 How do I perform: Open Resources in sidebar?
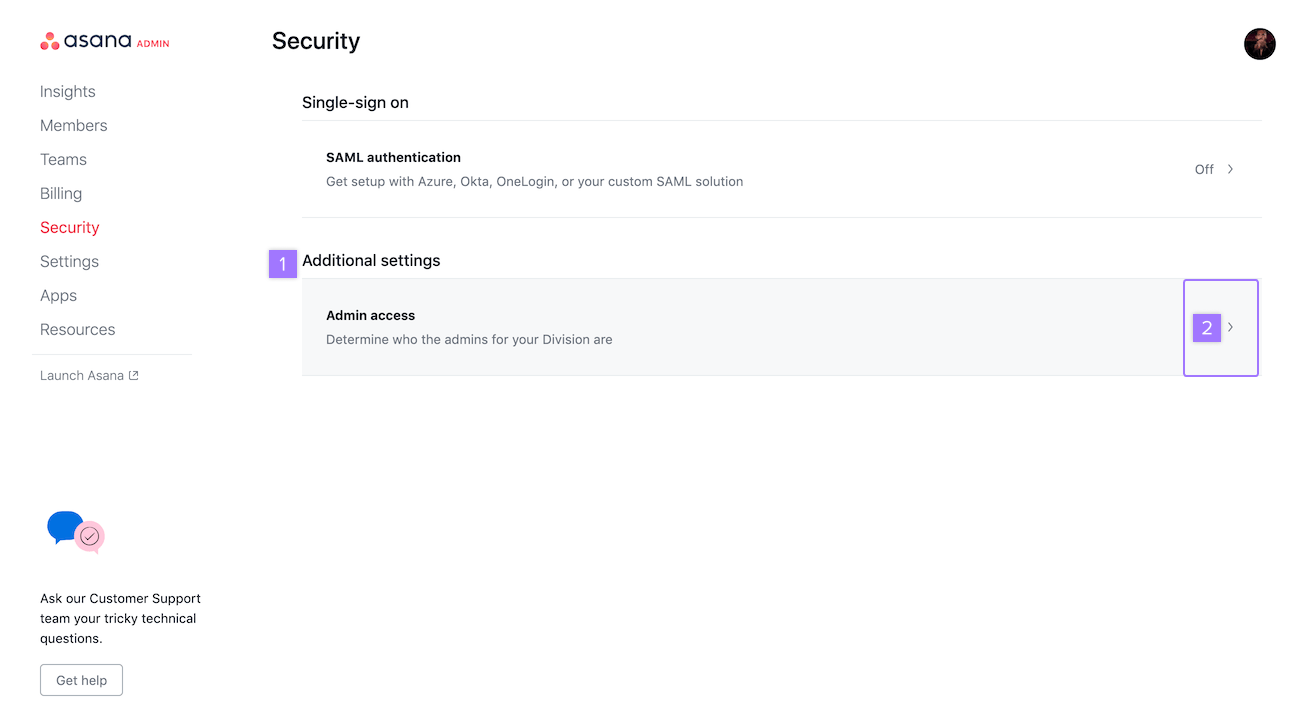77,330
